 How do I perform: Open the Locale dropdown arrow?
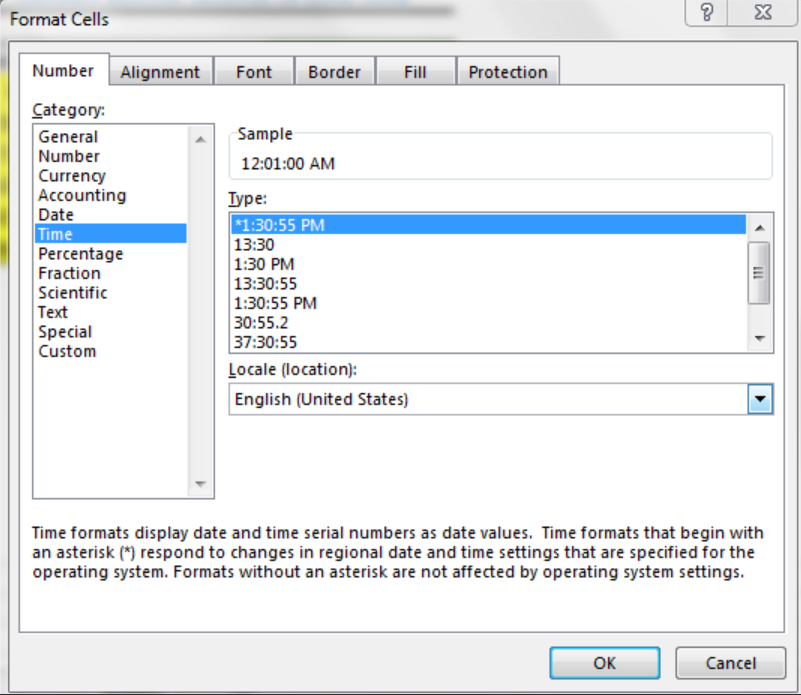[762, 398]
